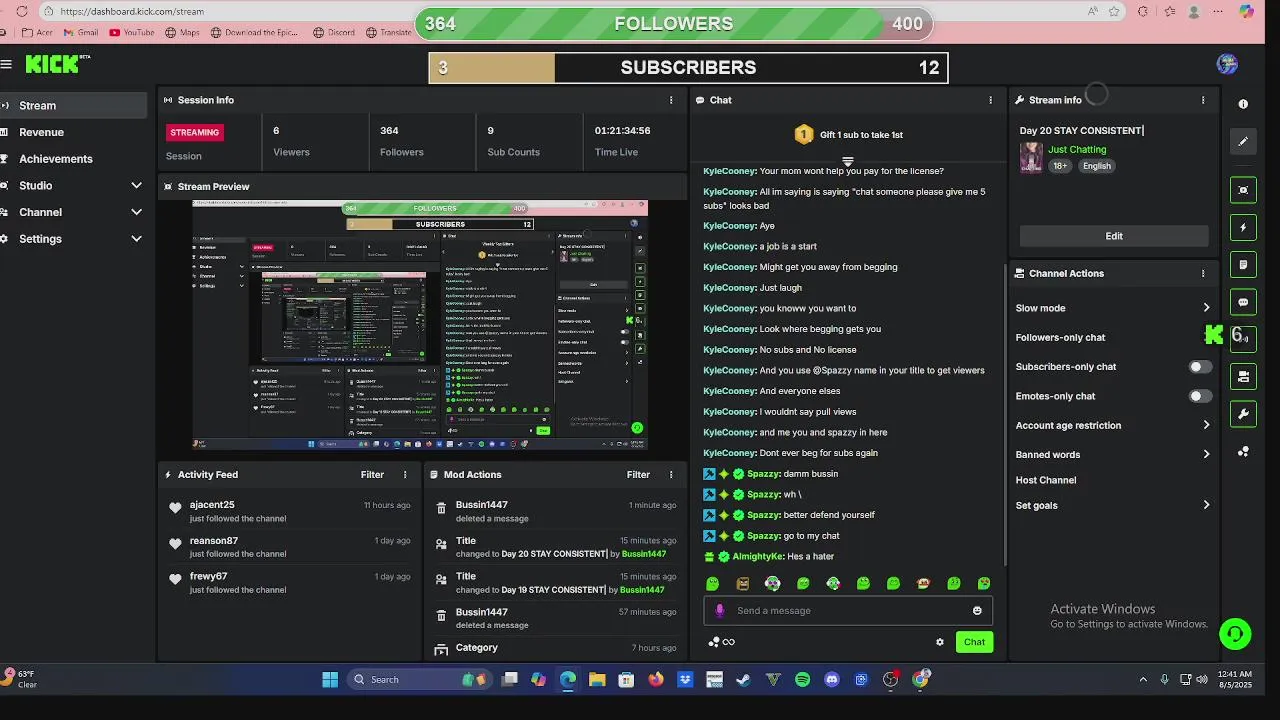Click the Stream Preview thumbnail
The image size is (1280, 720).
tap(420, 325)
